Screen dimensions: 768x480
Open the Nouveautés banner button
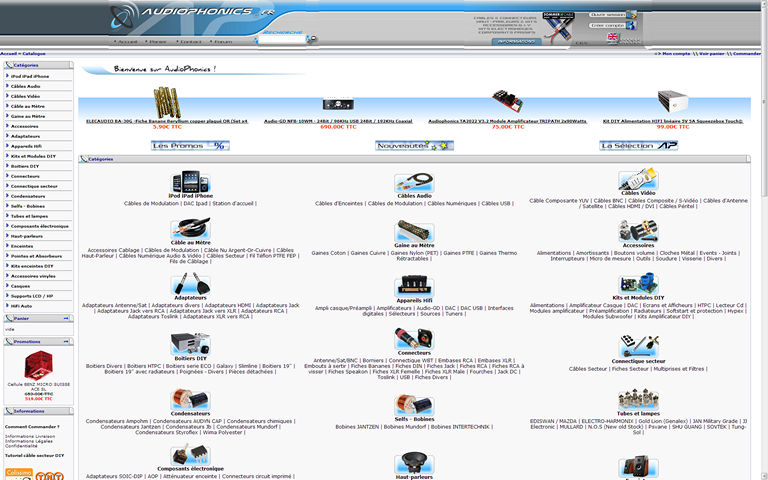[414, 145]
